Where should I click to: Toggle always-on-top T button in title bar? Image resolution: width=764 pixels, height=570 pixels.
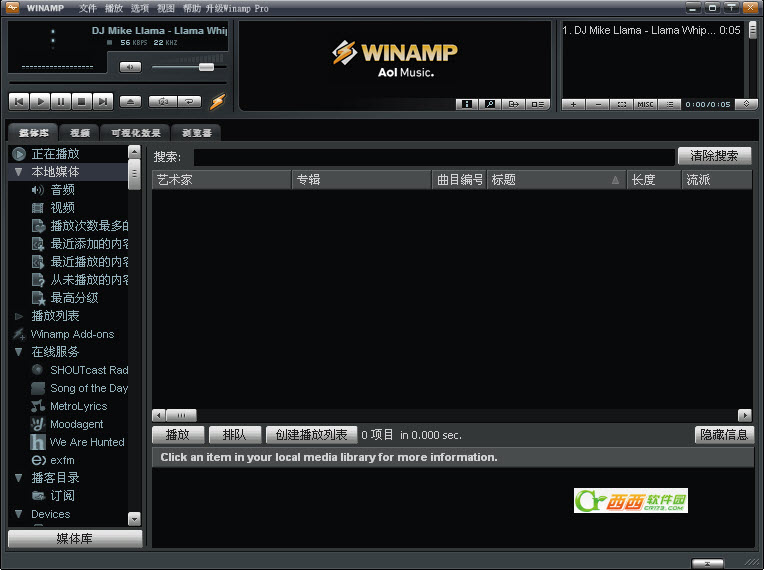(x=731, y=8)
